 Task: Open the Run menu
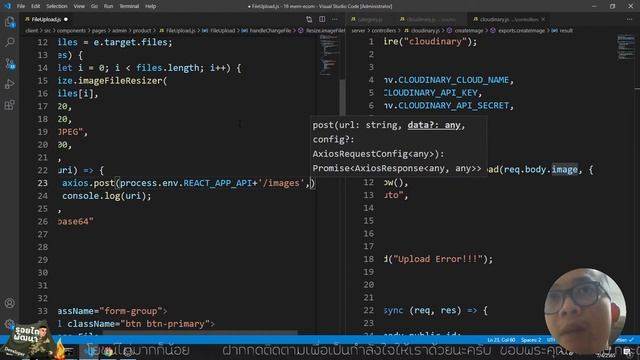pyautogui.click(x=108, y=6)
